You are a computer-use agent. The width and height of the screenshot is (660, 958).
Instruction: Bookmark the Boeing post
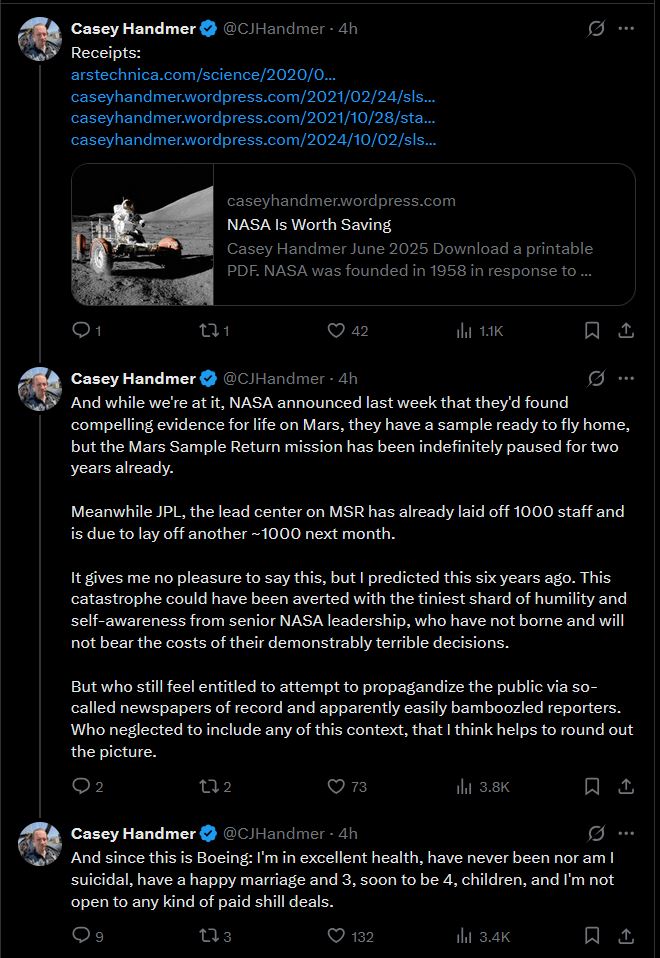pyautogui.click(x=592, y=935)
